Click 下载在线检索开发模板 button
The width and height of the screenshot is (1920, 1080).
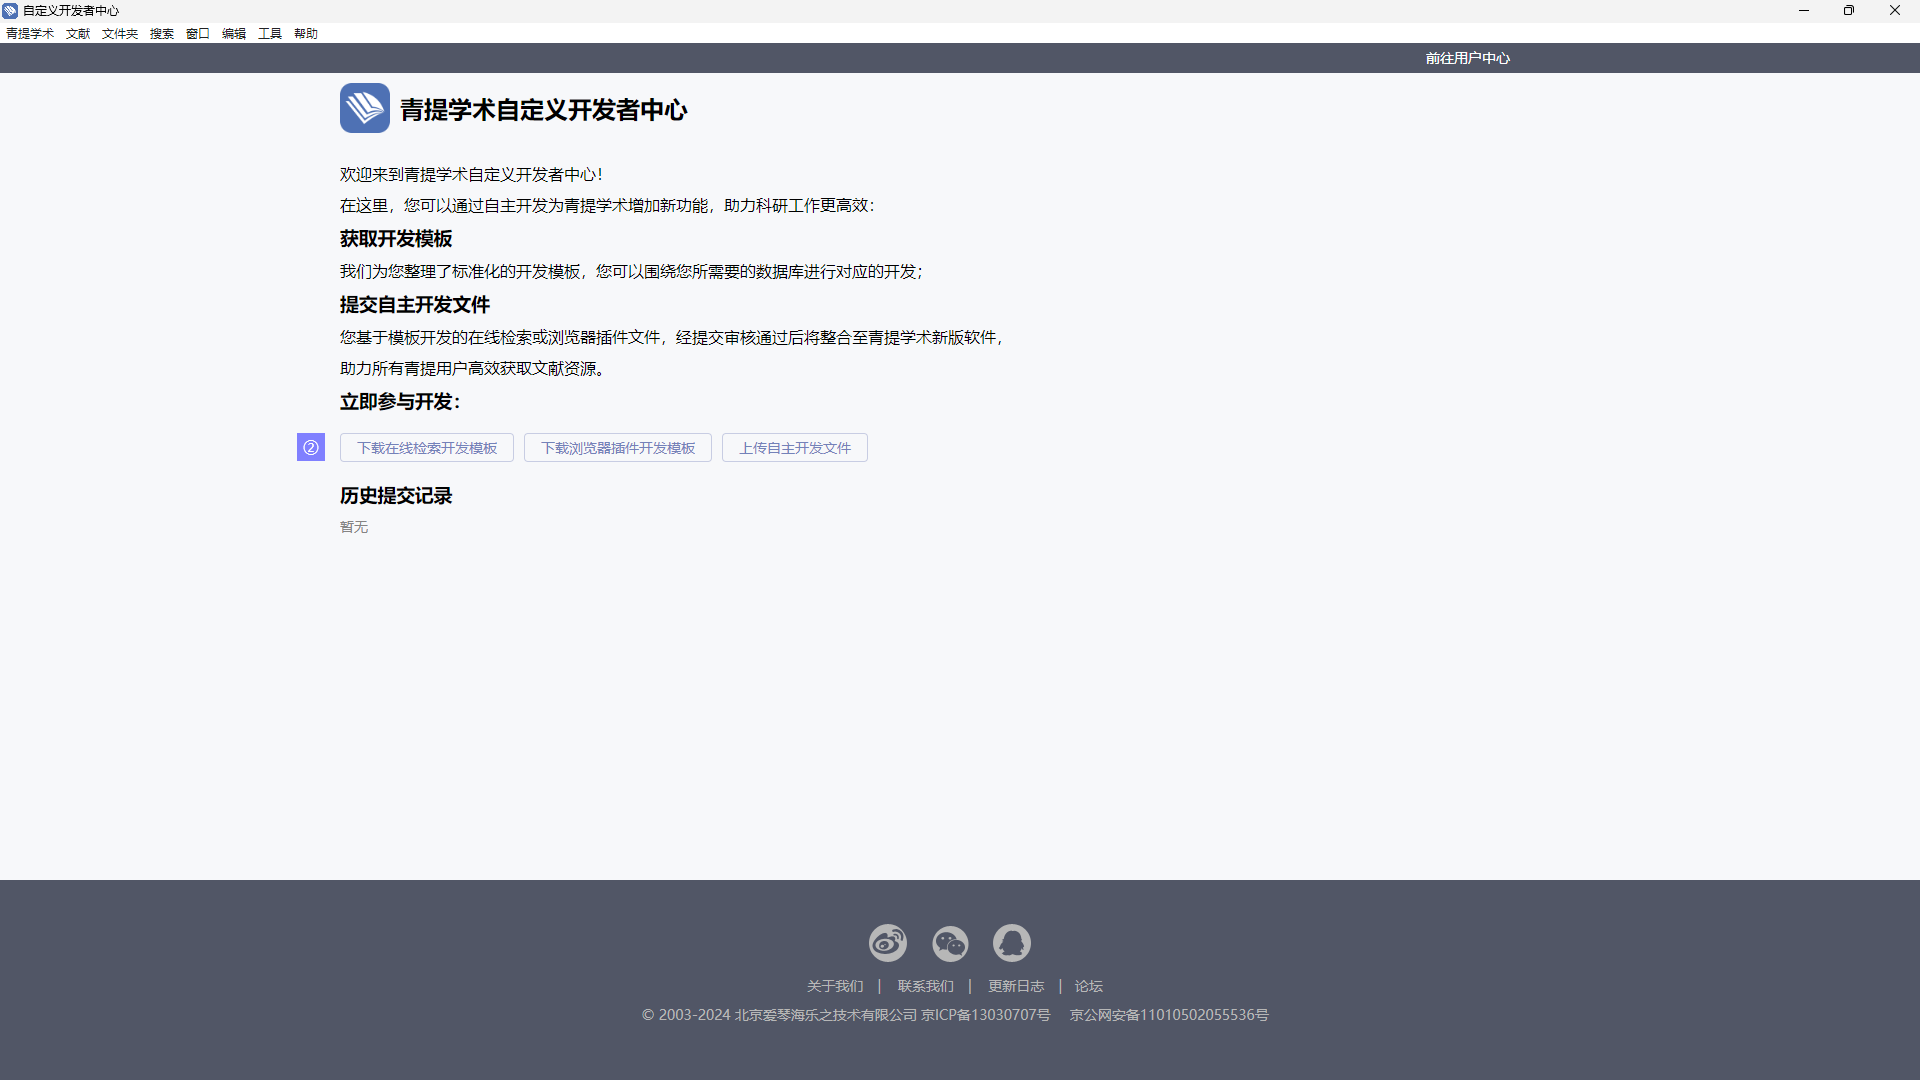point(427,448)
